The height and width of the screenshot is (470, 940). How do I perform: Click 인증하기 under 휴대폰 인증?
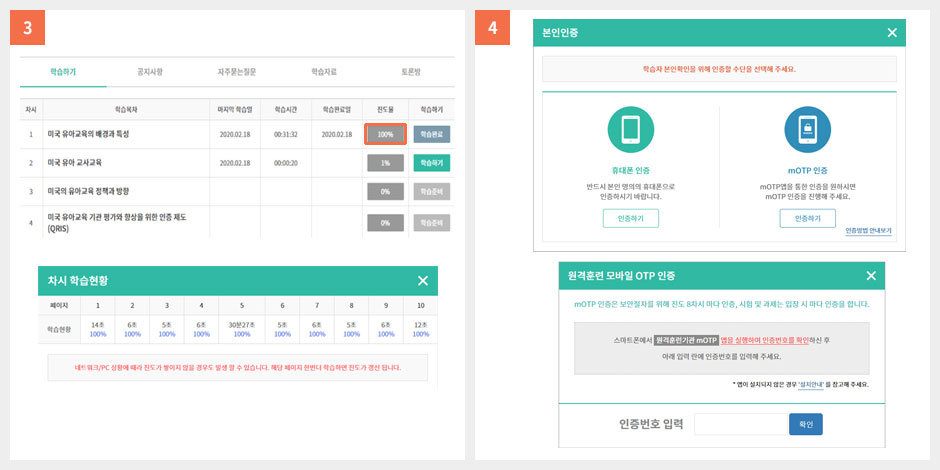(x=630, y=218)
